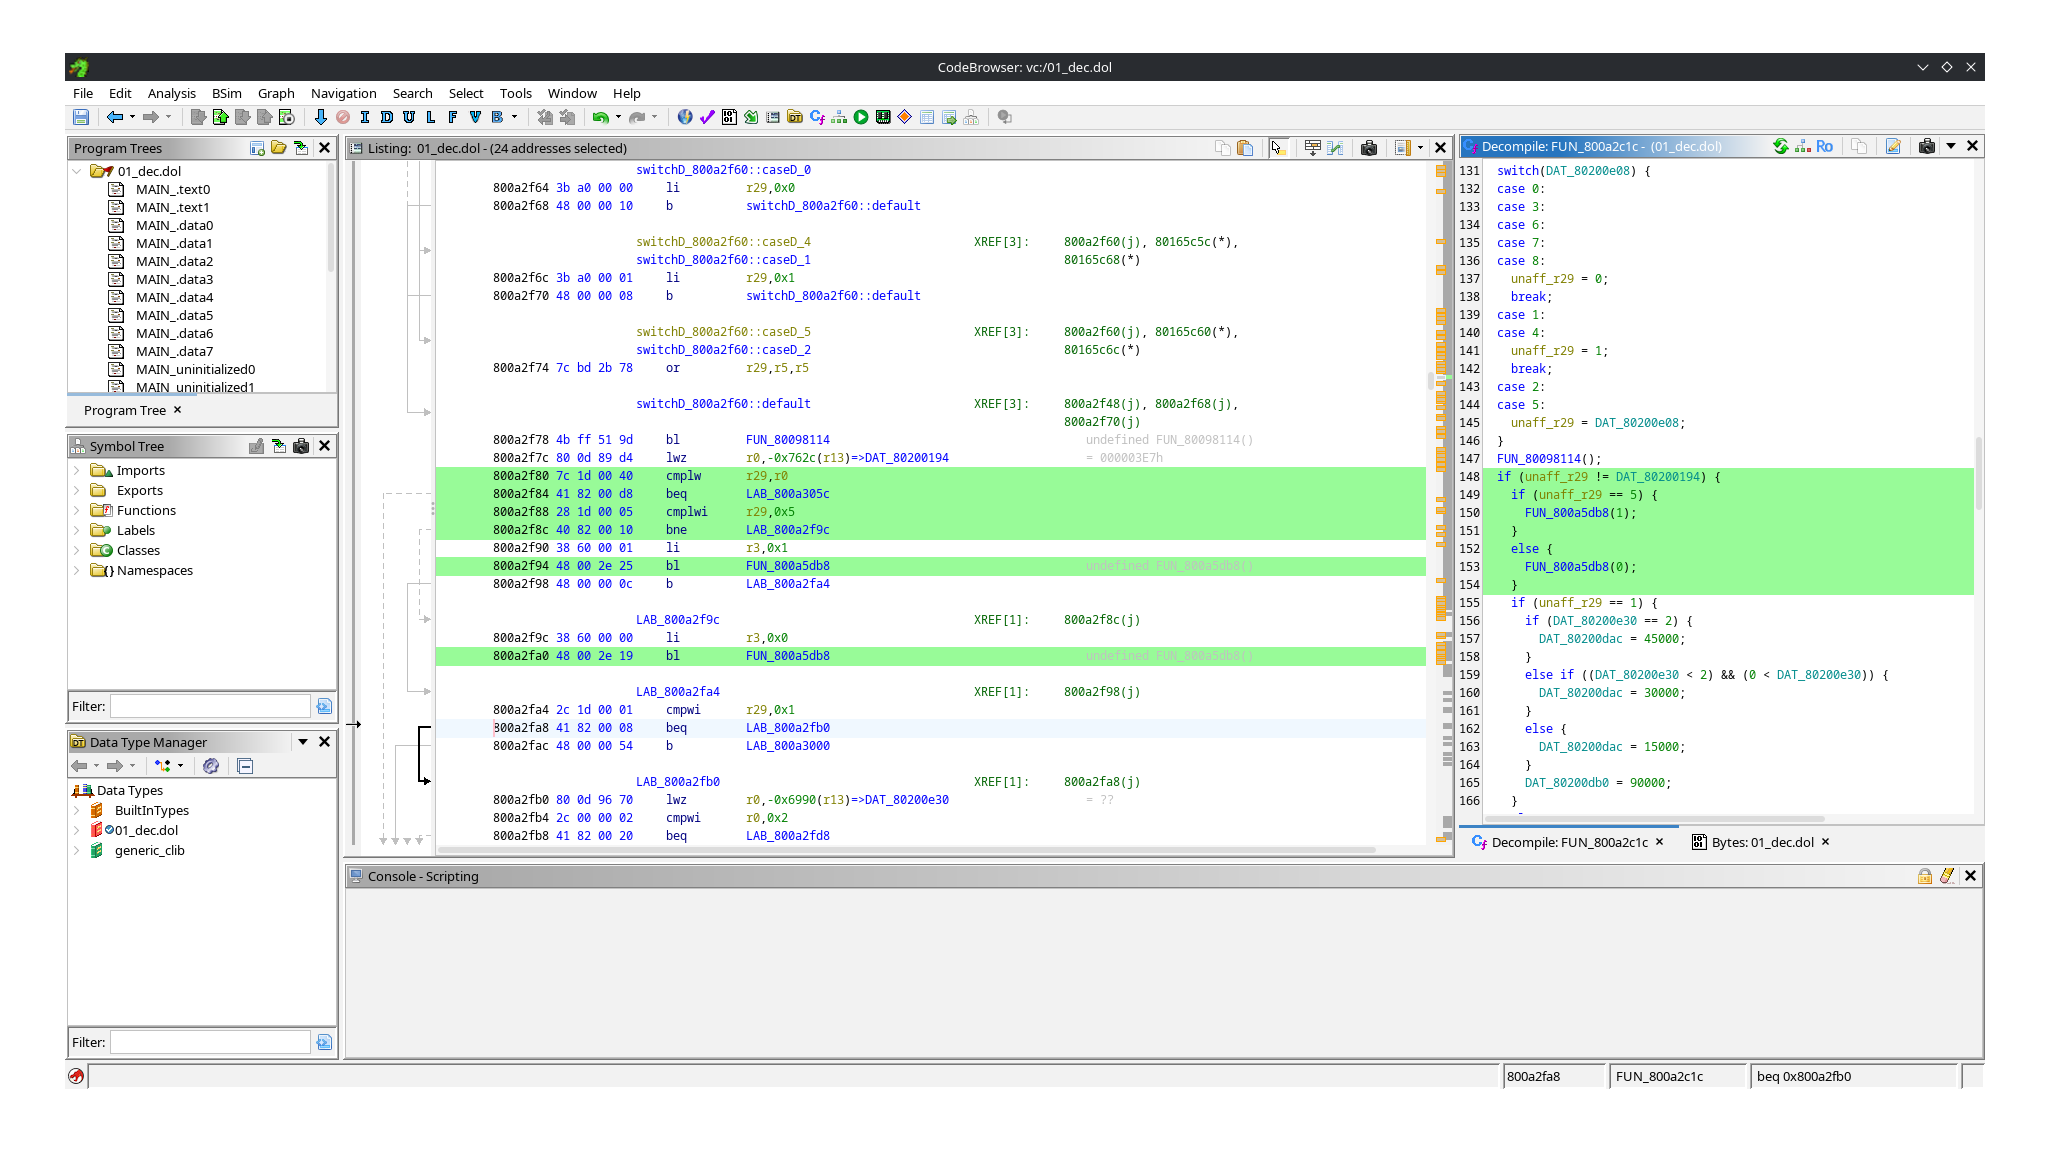This screenshot has height=1166, width=2050.
Task: Click the Save program icon
Action: coord(81,117)
